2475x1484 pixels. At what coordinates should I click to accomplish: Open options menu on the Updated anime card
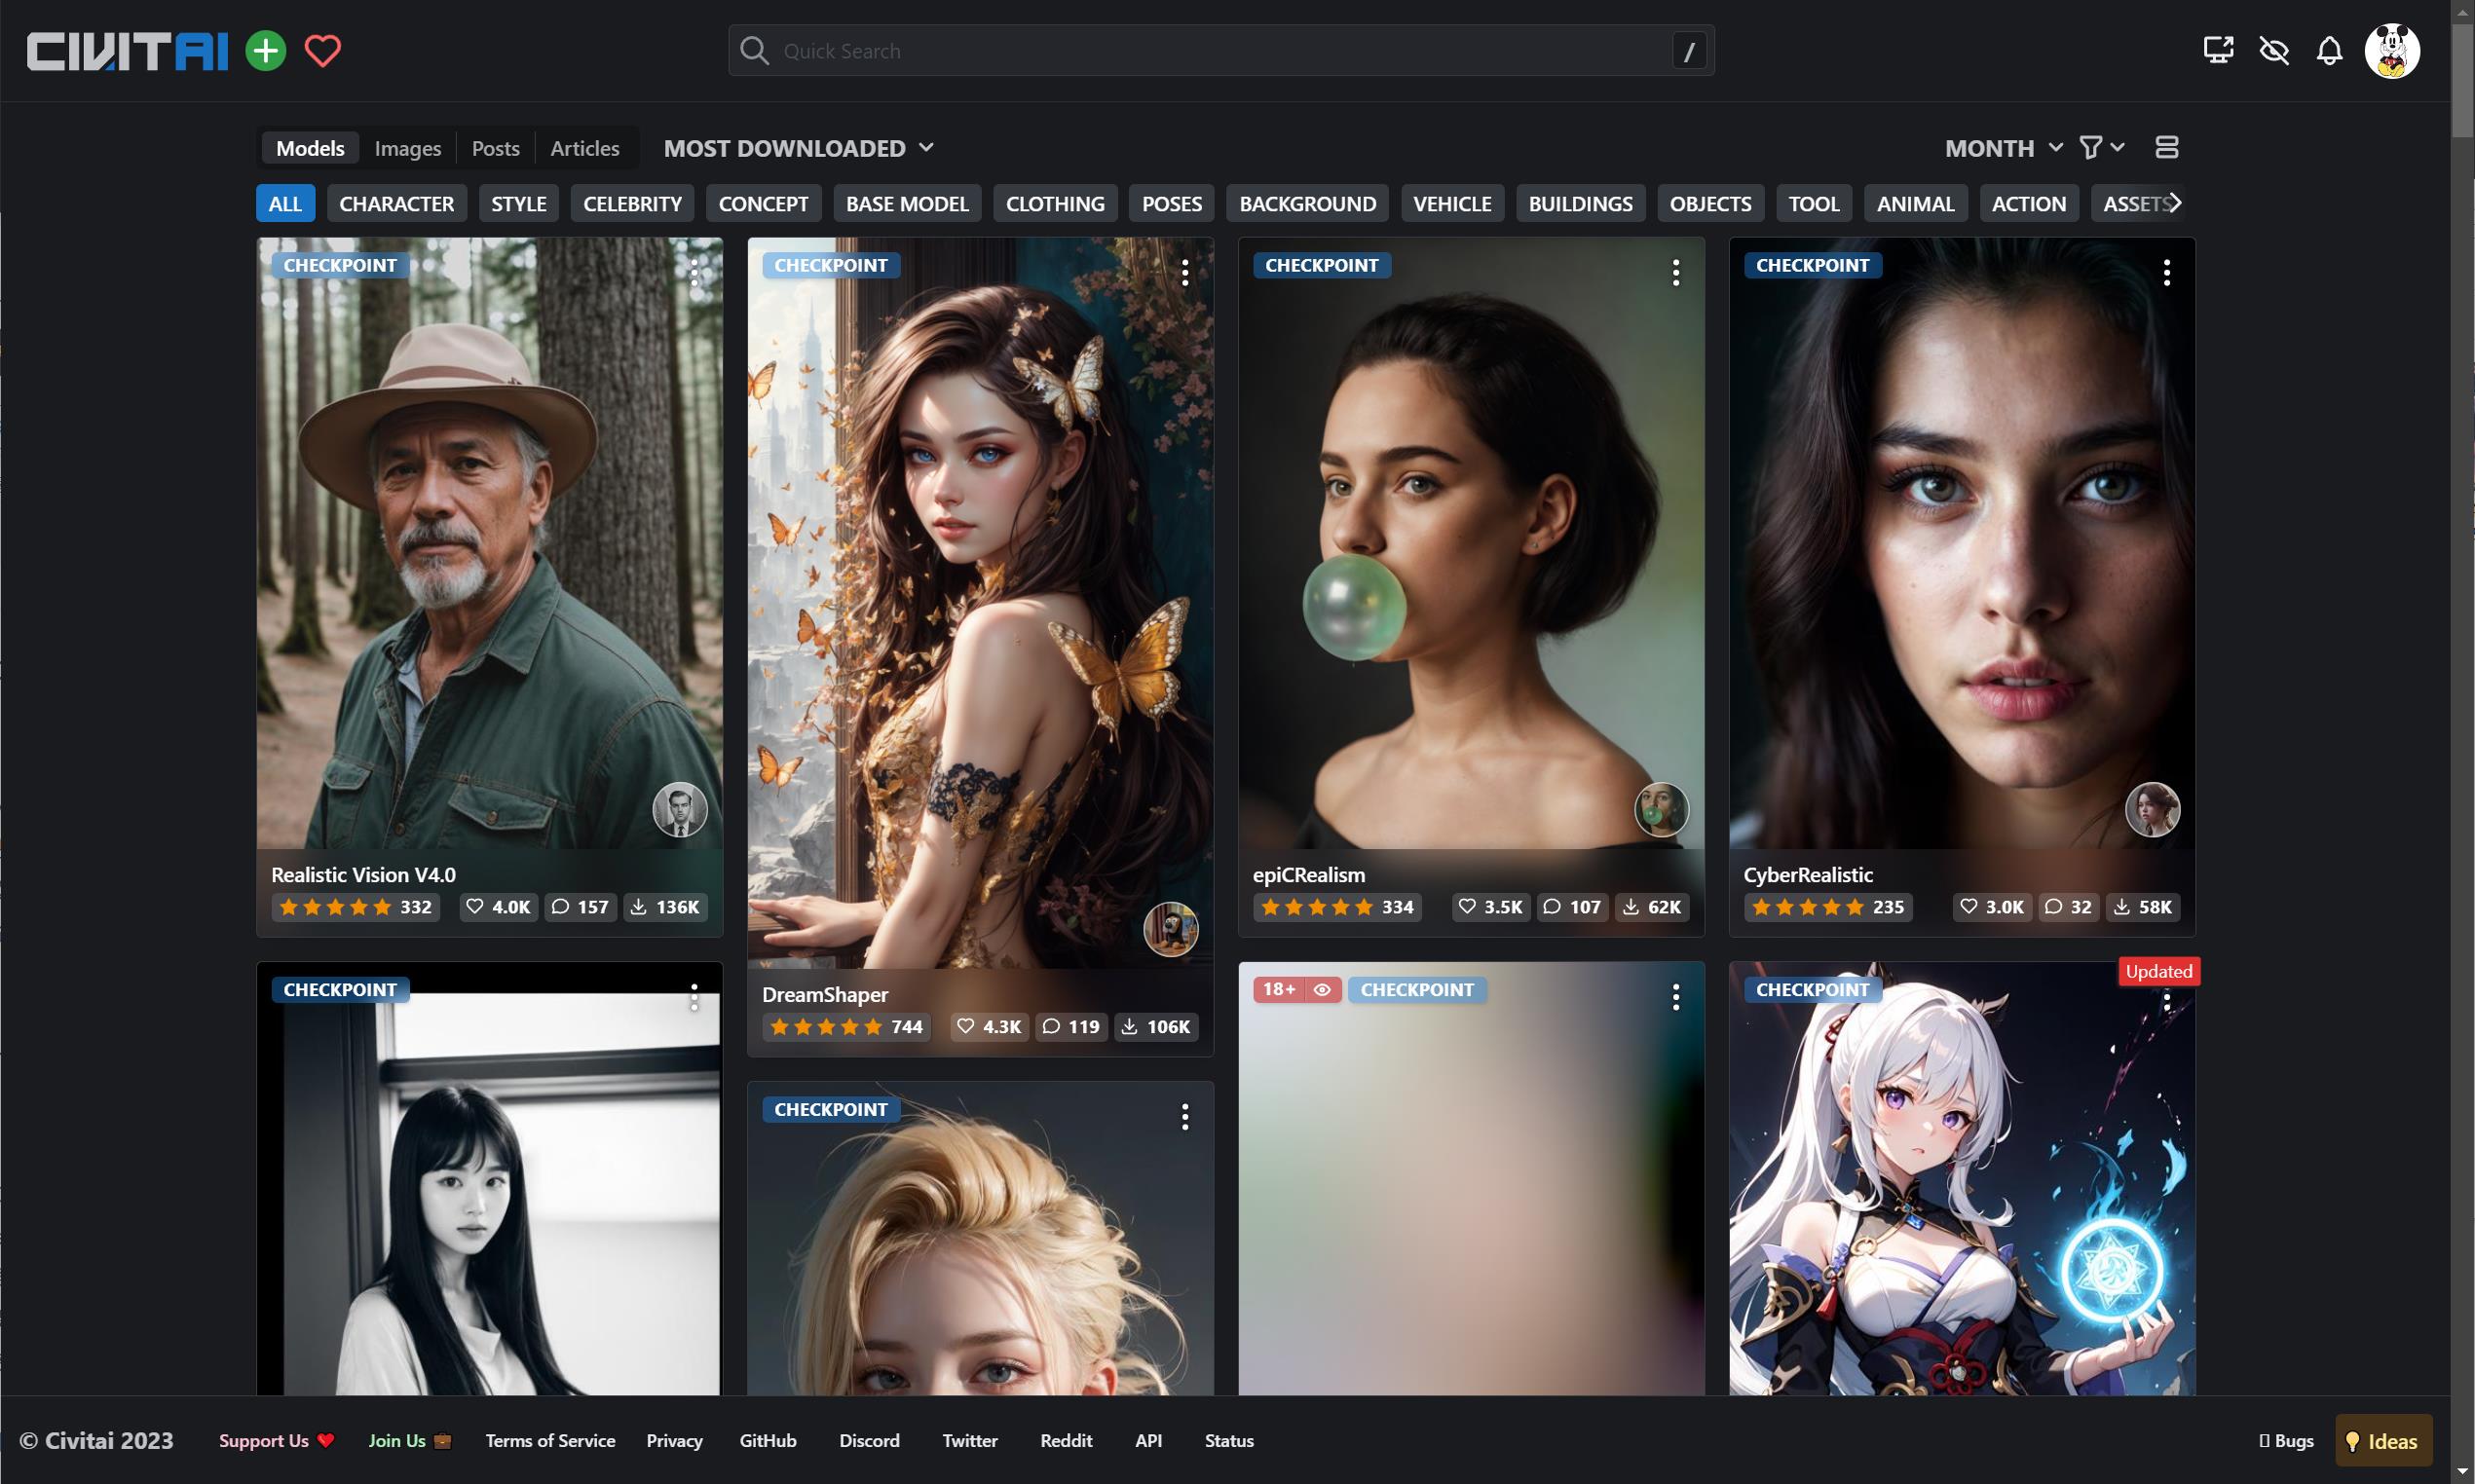(2167, 998)
